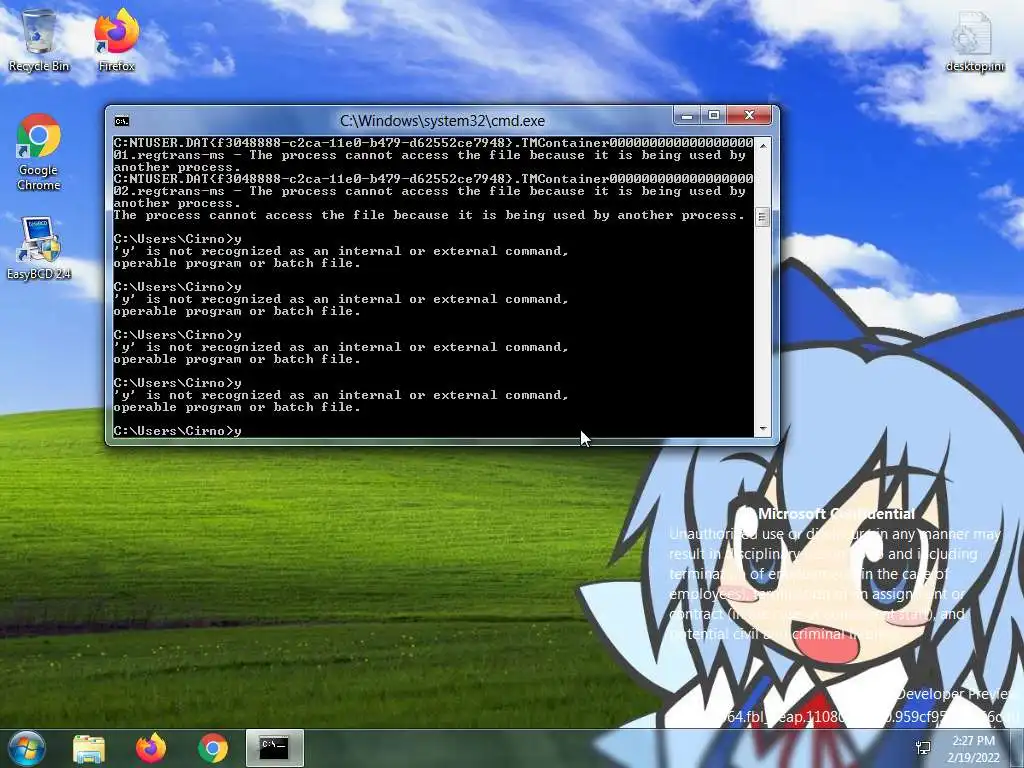Viewport: 1024px width, 768px height.
Task: Launch EasyBCD 2.4 desktop shortcut
Action: click(x=39, y=248)
